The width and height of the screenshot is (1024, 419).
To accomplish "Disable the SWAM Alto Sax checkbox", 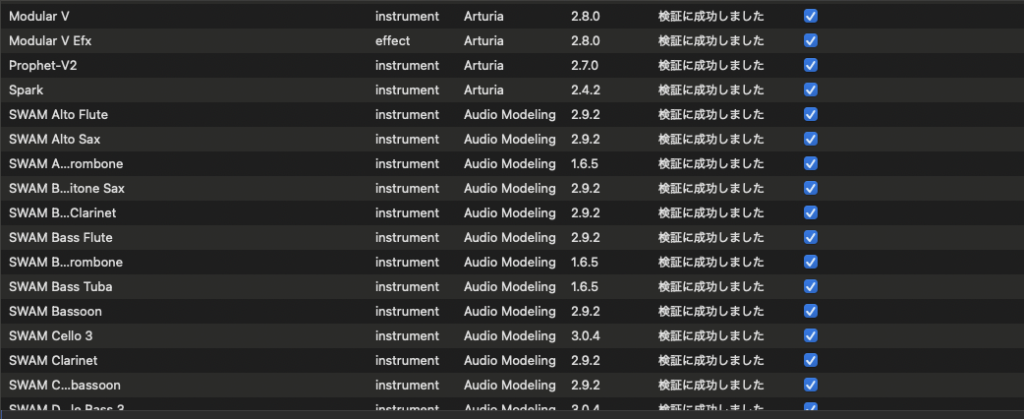I will (811, 139).
